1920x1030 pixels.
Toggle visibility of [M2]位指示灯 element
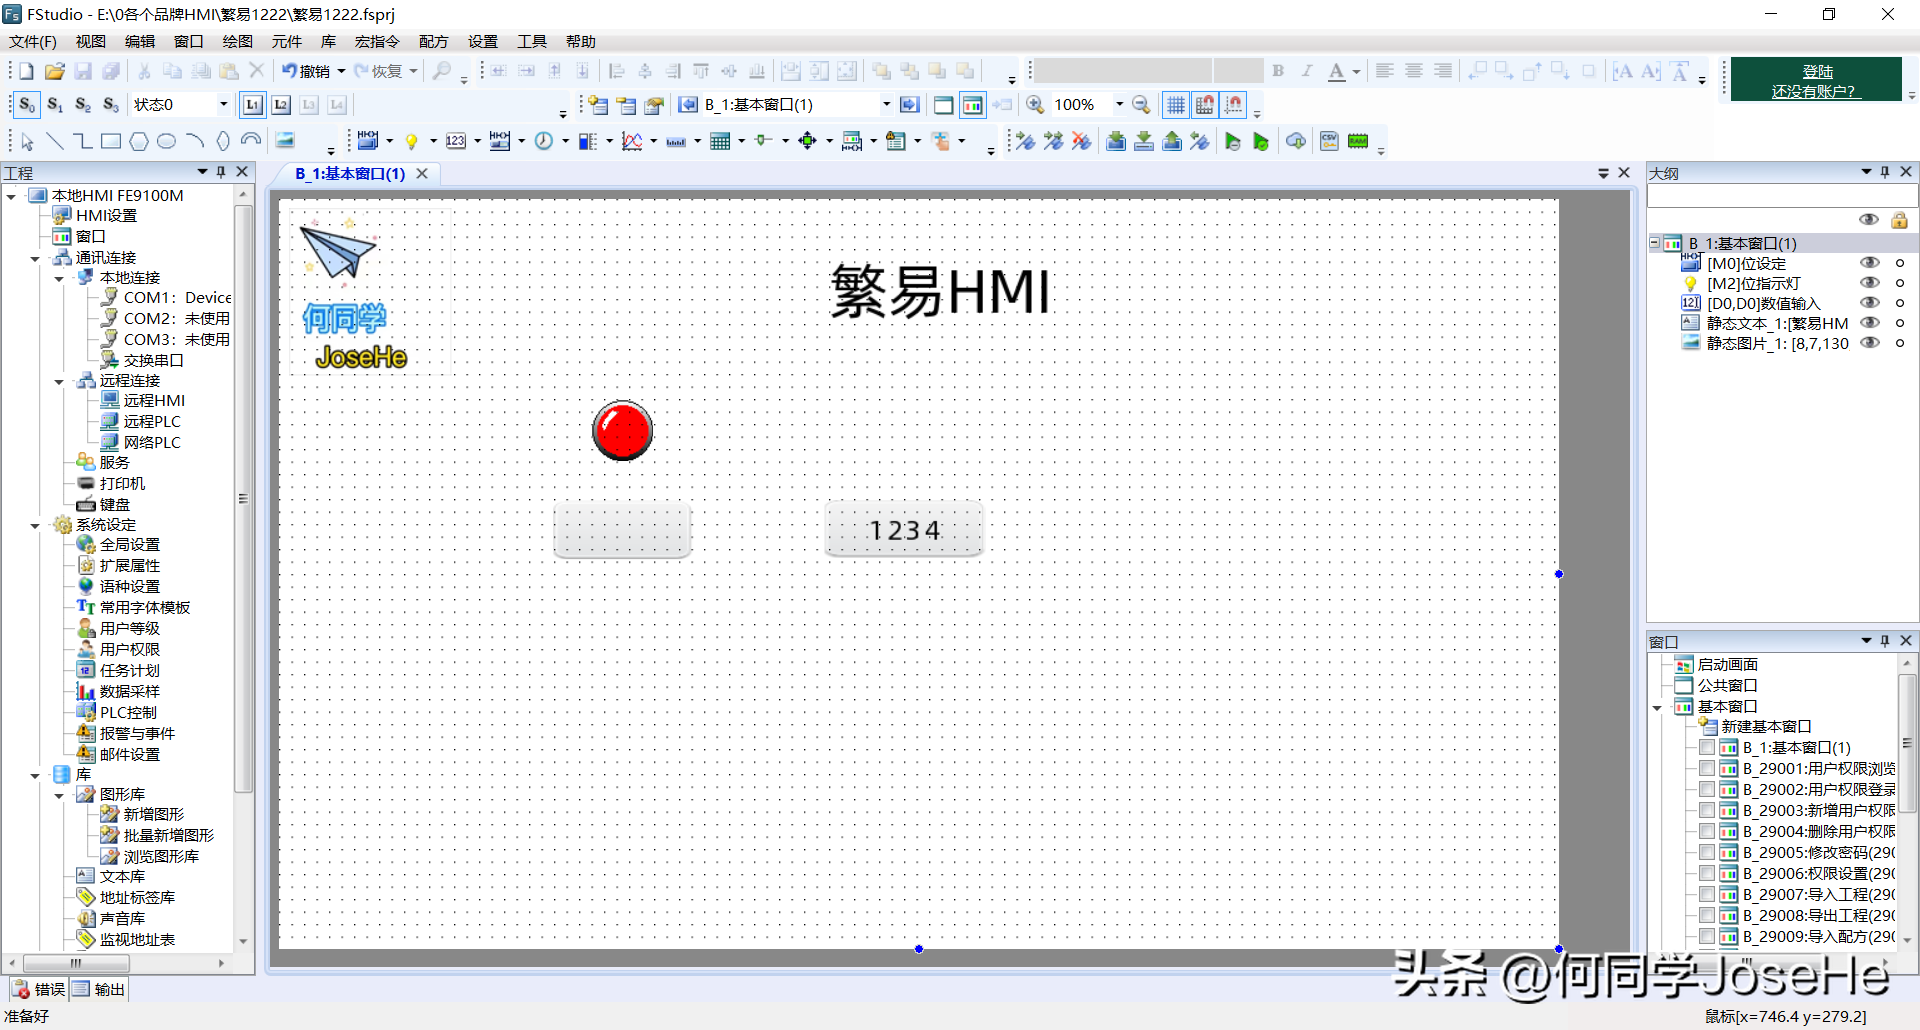point(1868,283)
